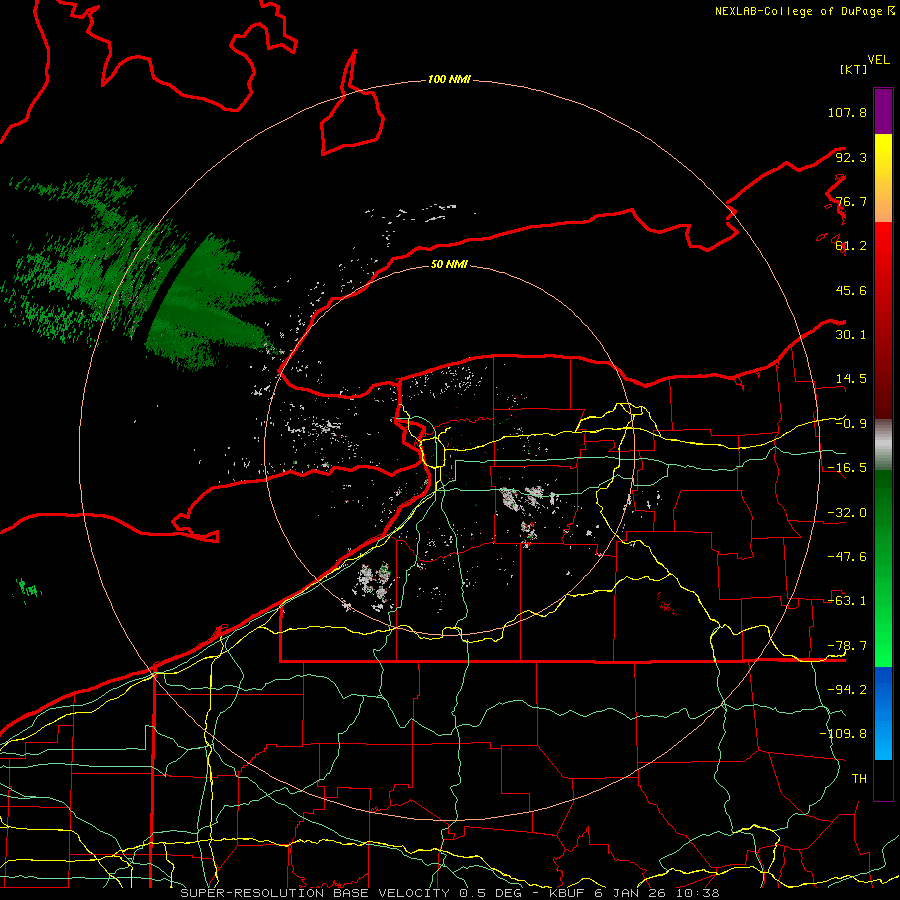Select the -0.9 velocity scale value
900x900 pixels.
[x=851, y=424]
